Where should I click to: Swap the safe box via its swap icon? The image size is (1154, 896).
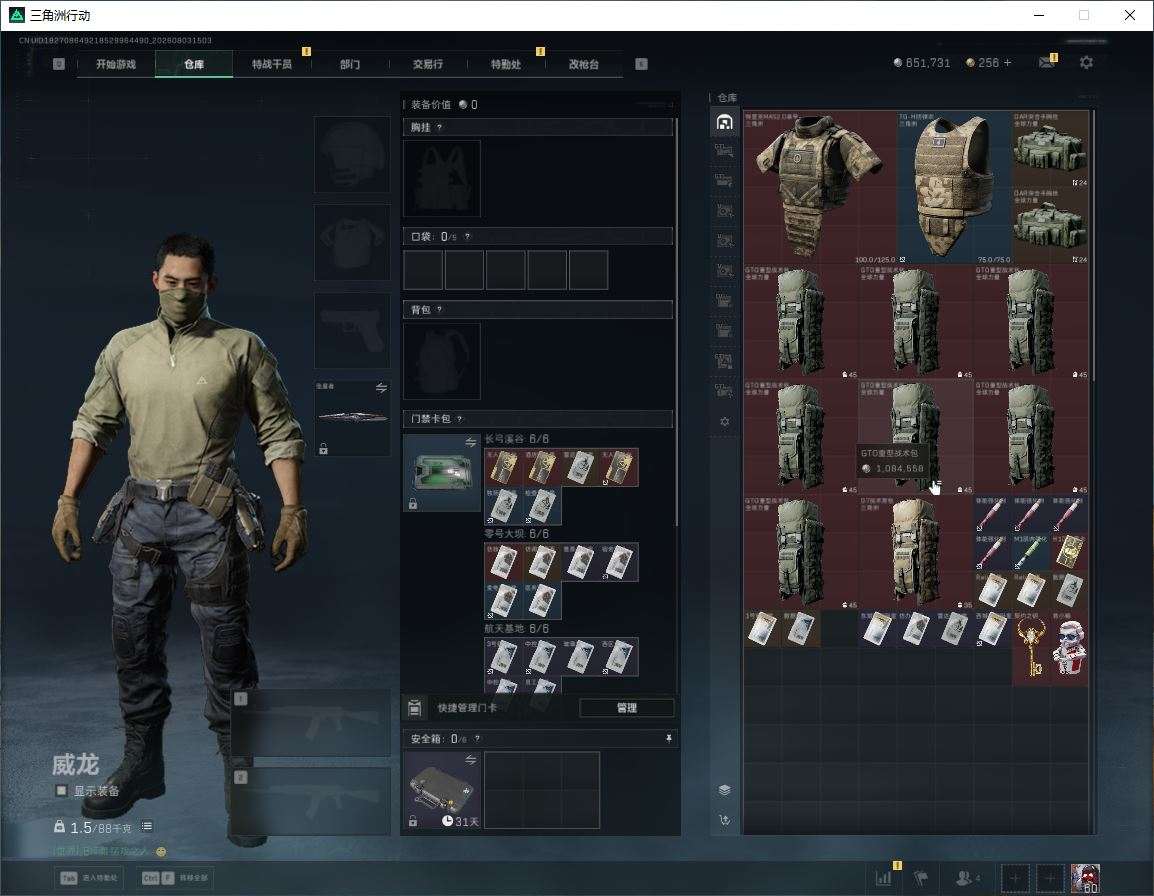tap(470, 760)
